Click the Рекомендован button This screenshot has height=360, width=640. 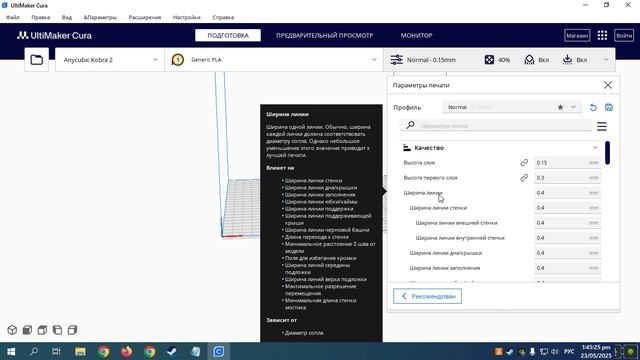[x=427, y=296]
